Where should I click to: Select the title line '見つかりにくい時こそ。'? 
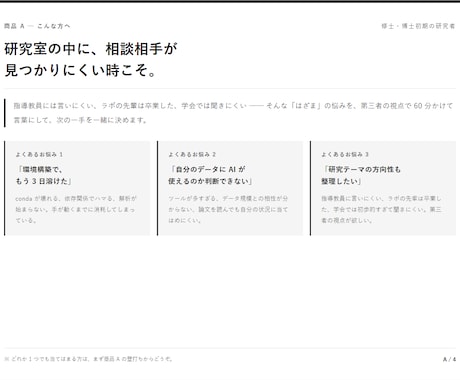coord(80,70)
